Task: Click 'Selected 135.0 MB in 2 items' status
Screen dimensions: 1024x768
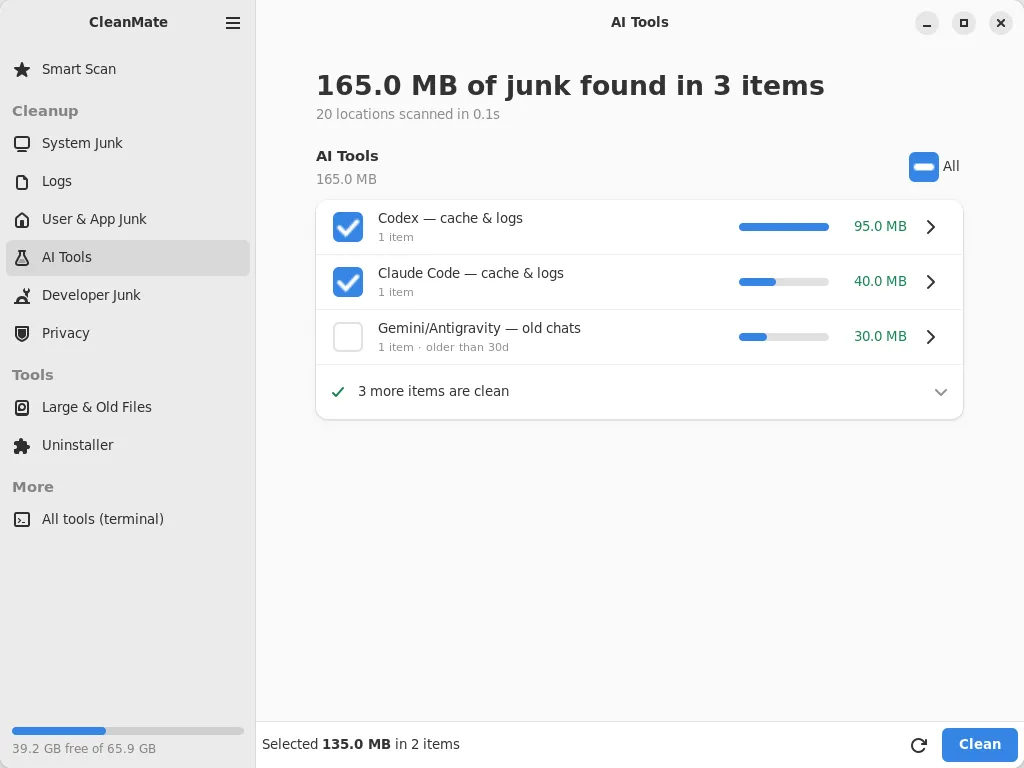Action: pyautogui.click(x=360, y=744)
